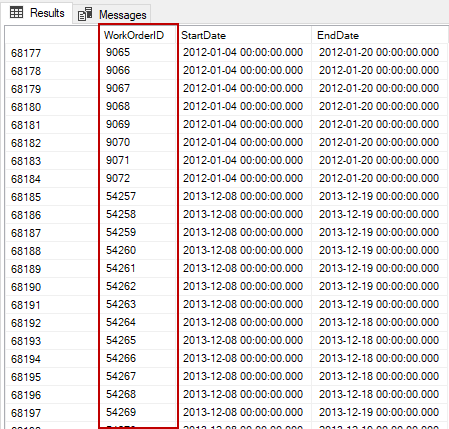Switch to the Results tab
The image size is (449, 429).
point(37,13)
